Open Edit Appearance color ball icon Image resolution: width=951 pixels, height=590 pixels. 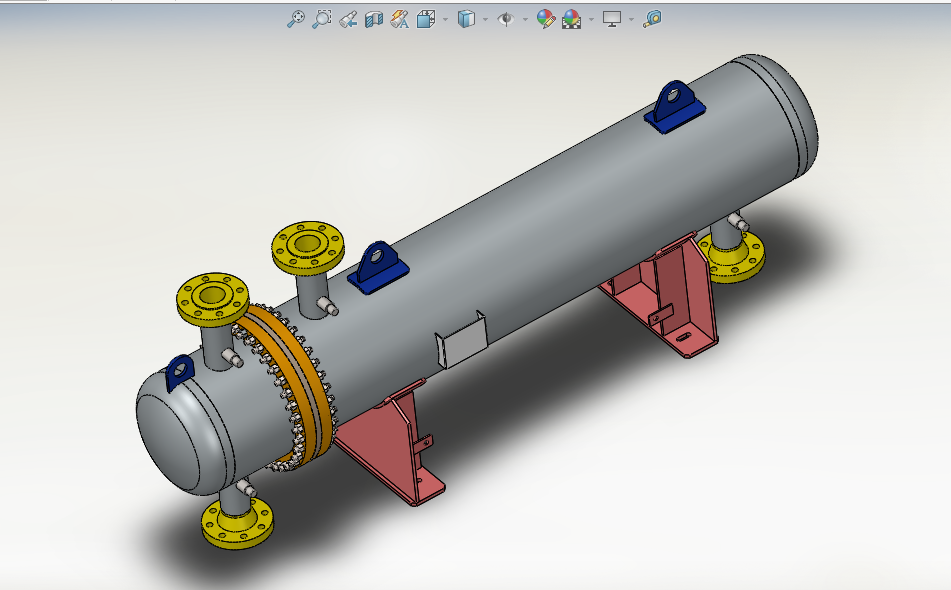546,18
